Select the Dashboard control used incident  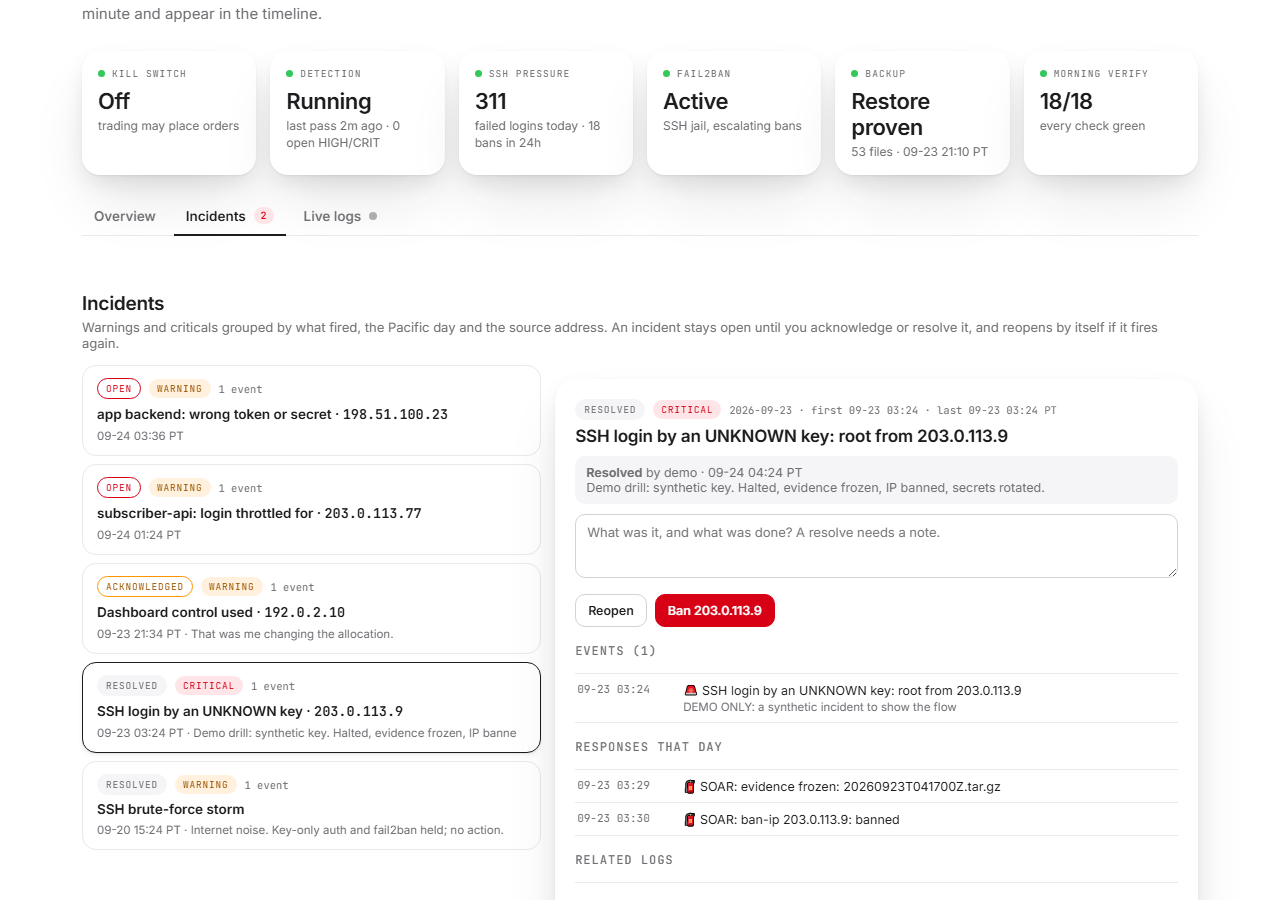(311, 609)
